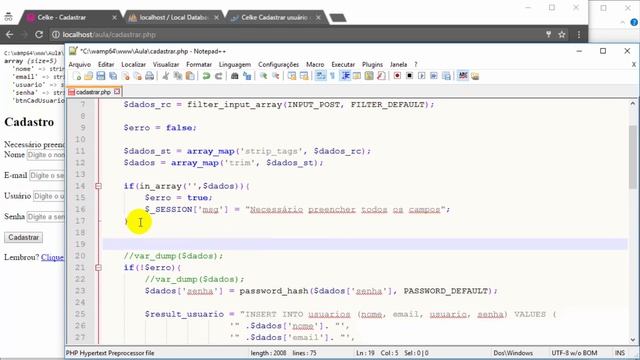Open the Arquivo menu
Viewport: 640px width, 360px height.
click(x=80, y=64)
